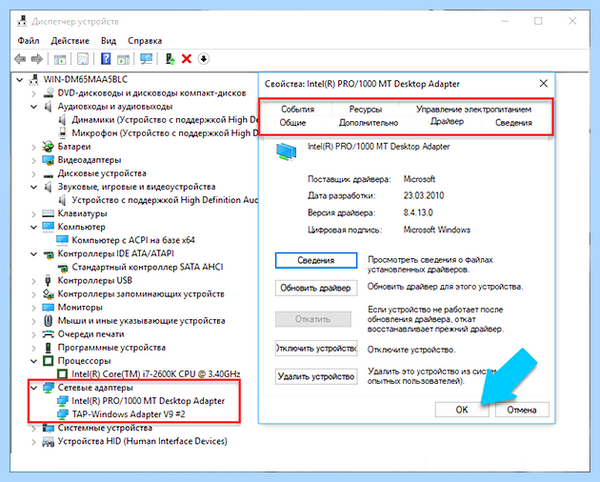Click the speaker icon beside Динамики

[62, 120]
